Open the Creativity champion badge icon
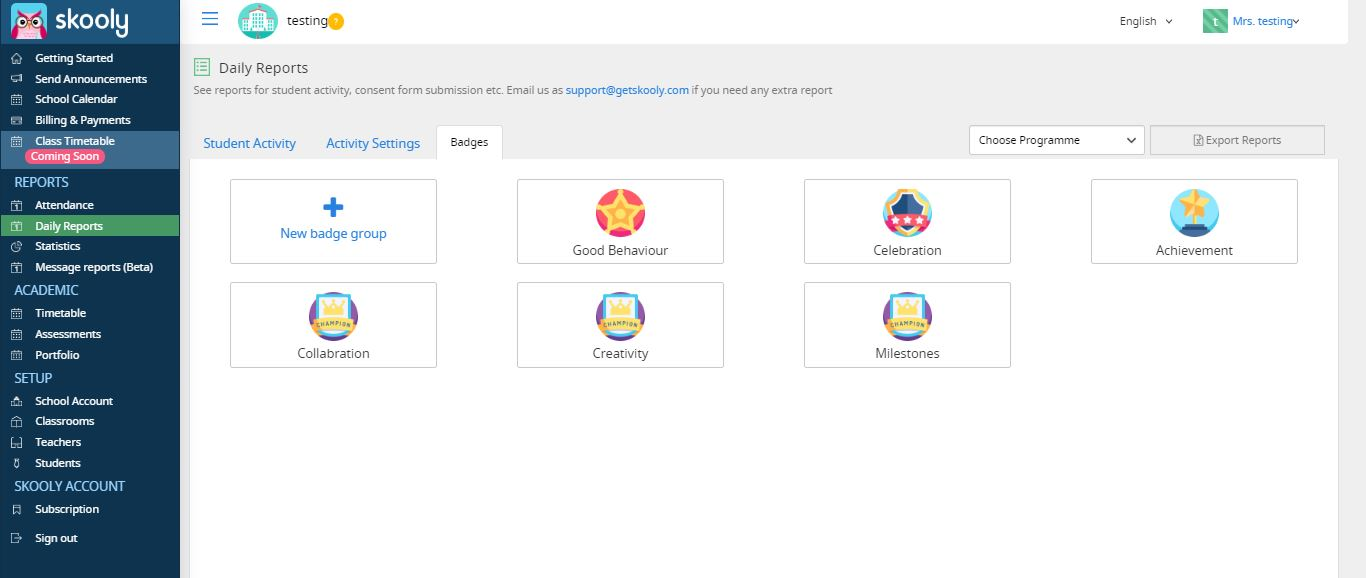Viewport: 1366px width, 578px height. 620,316
